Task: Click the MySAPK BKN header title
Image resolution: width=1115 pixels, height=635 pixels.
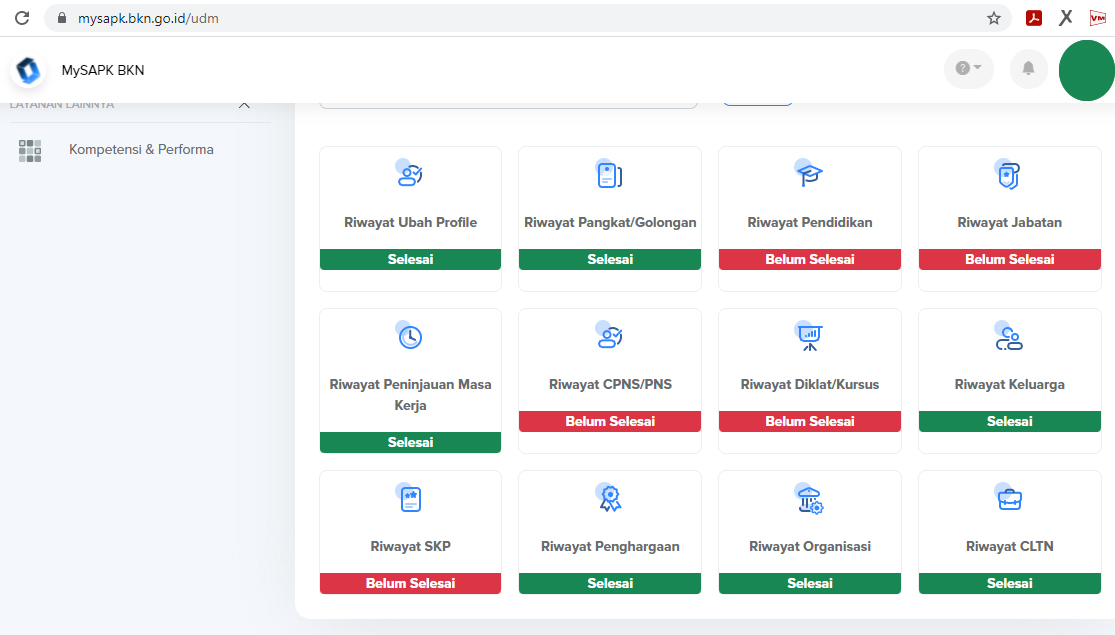Action: coord(103,70)
